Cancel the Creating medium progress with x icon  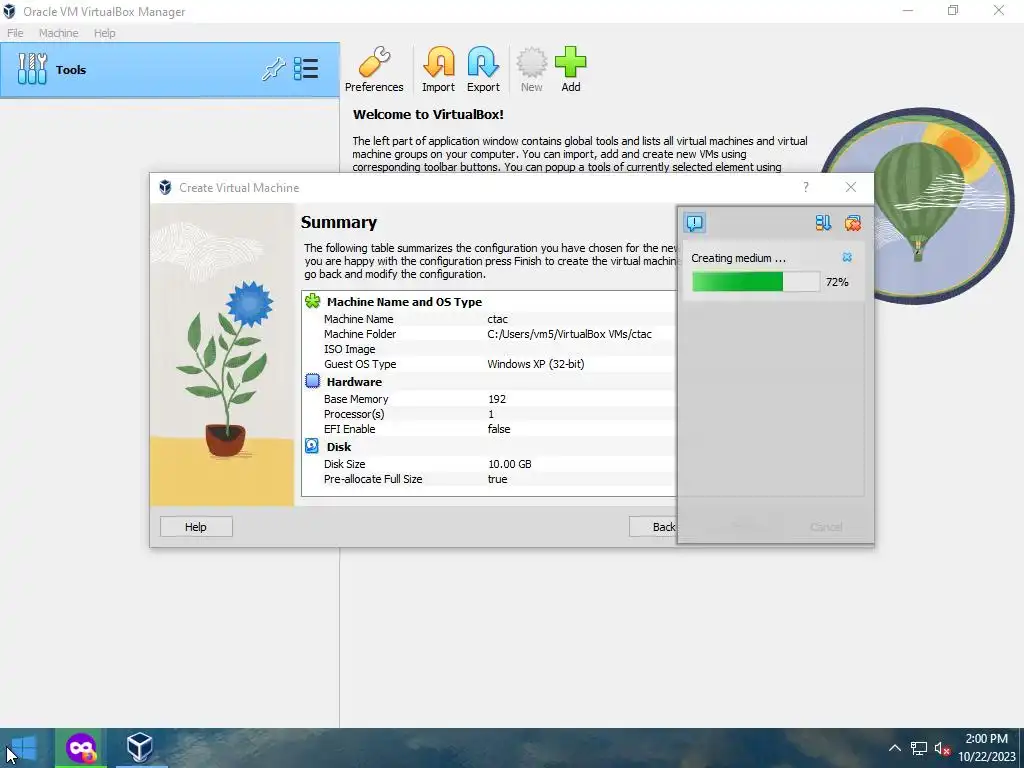[847, 257]
